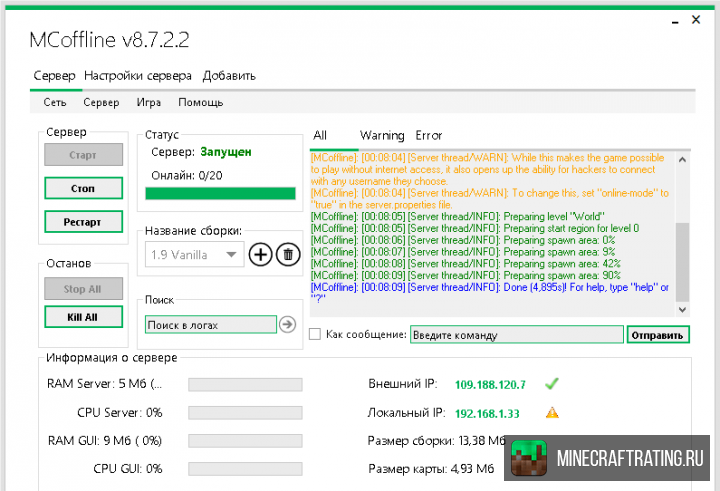Viewport: 720px width, 491px height.
Task: Click 'Размер карты: 4,93 Мб' text
Action: pos(431,469)
